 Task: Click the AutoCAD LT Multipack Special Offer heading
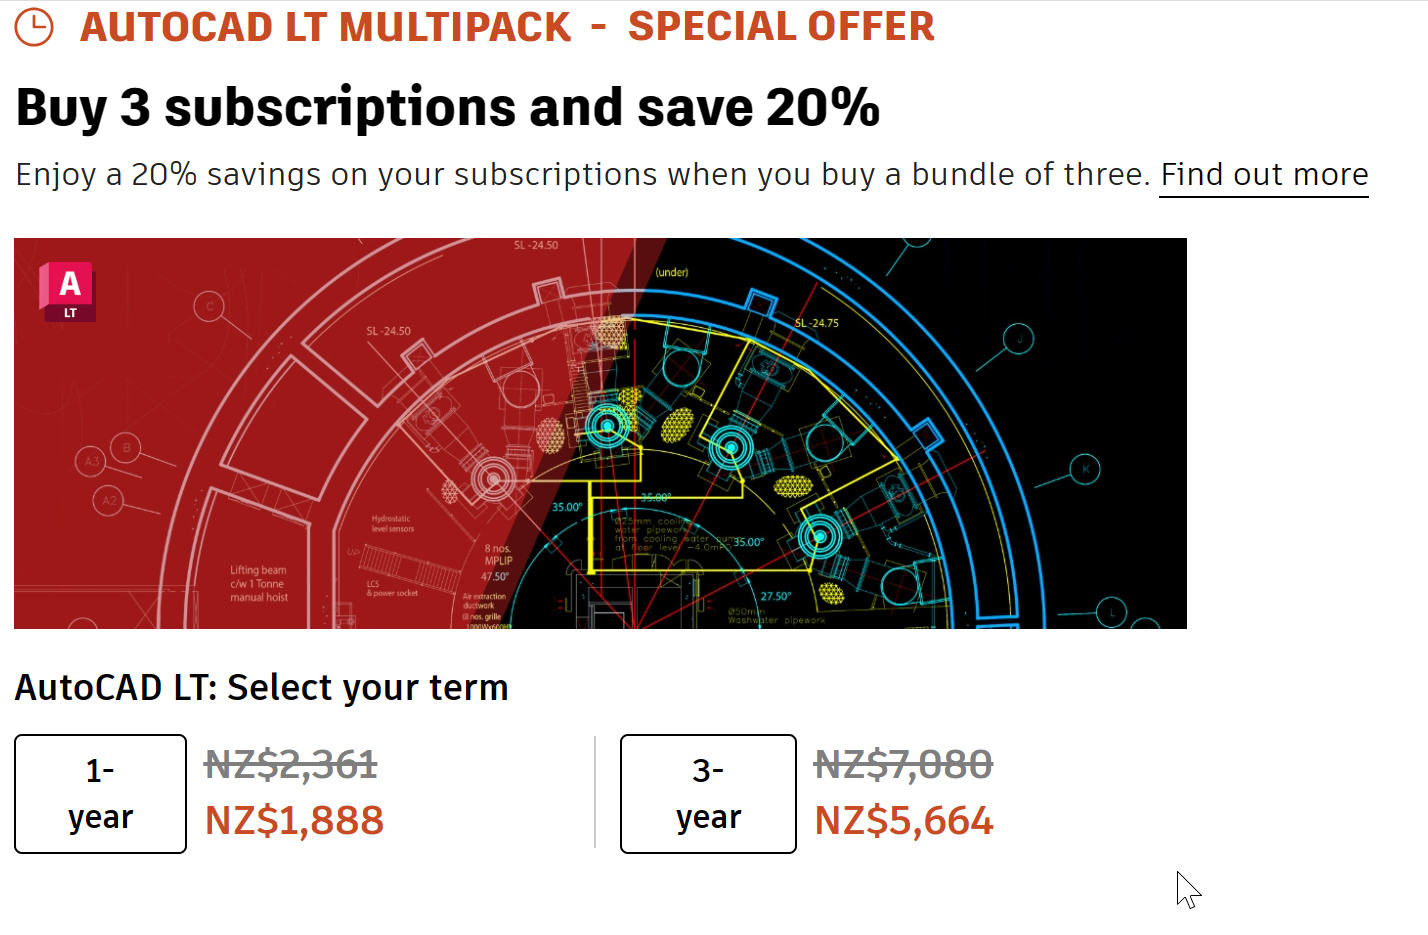[507, 27]
